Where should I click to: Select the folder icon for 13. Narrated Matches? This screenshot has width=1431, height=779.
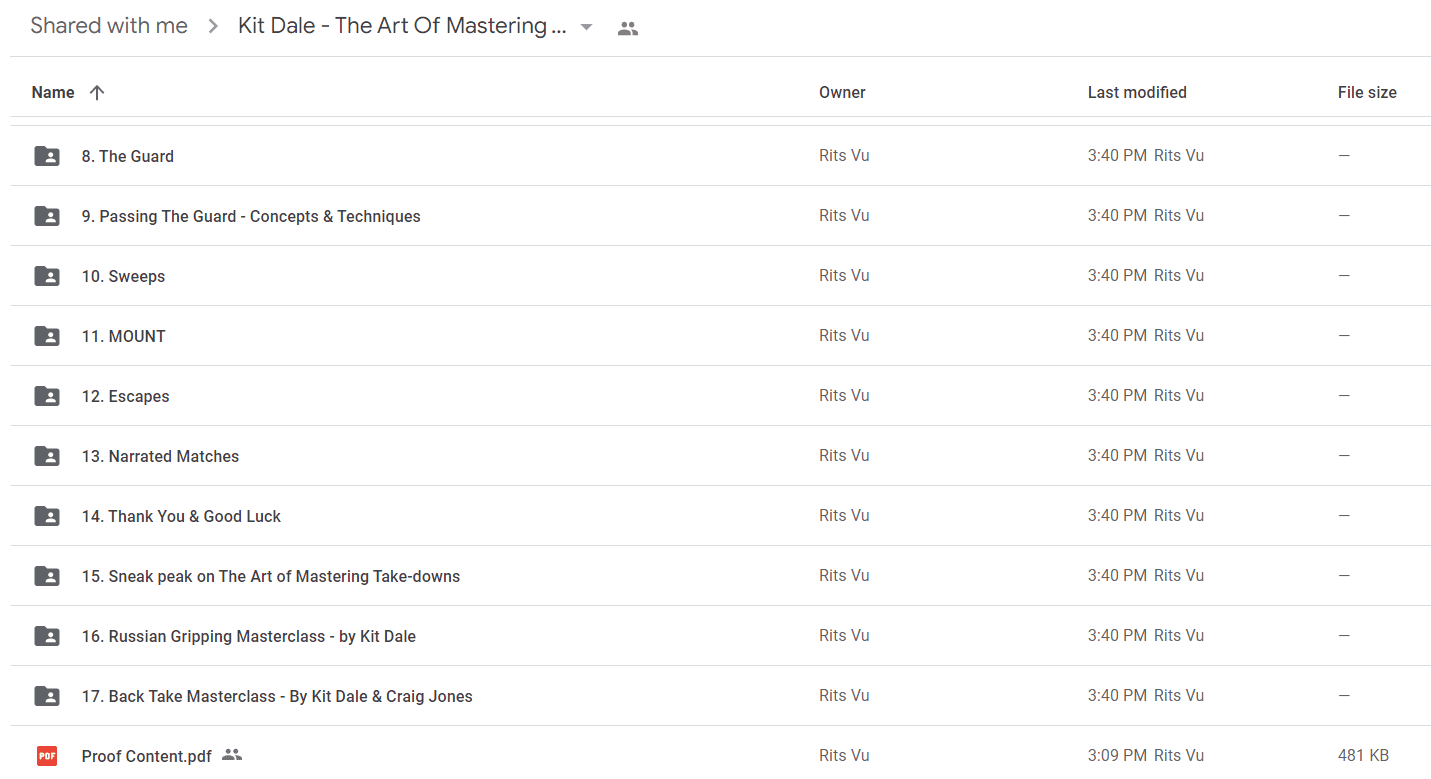coord(47,456)
